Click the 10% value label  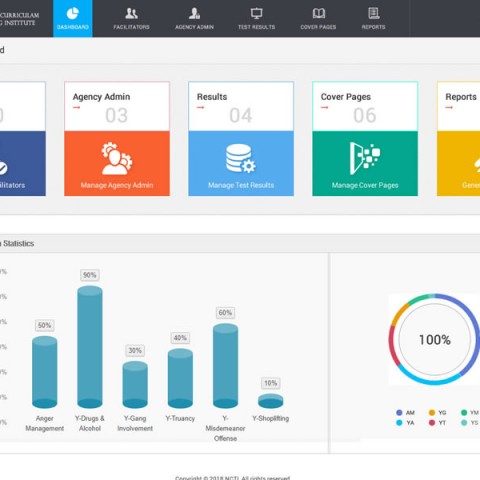click(271, 383)
